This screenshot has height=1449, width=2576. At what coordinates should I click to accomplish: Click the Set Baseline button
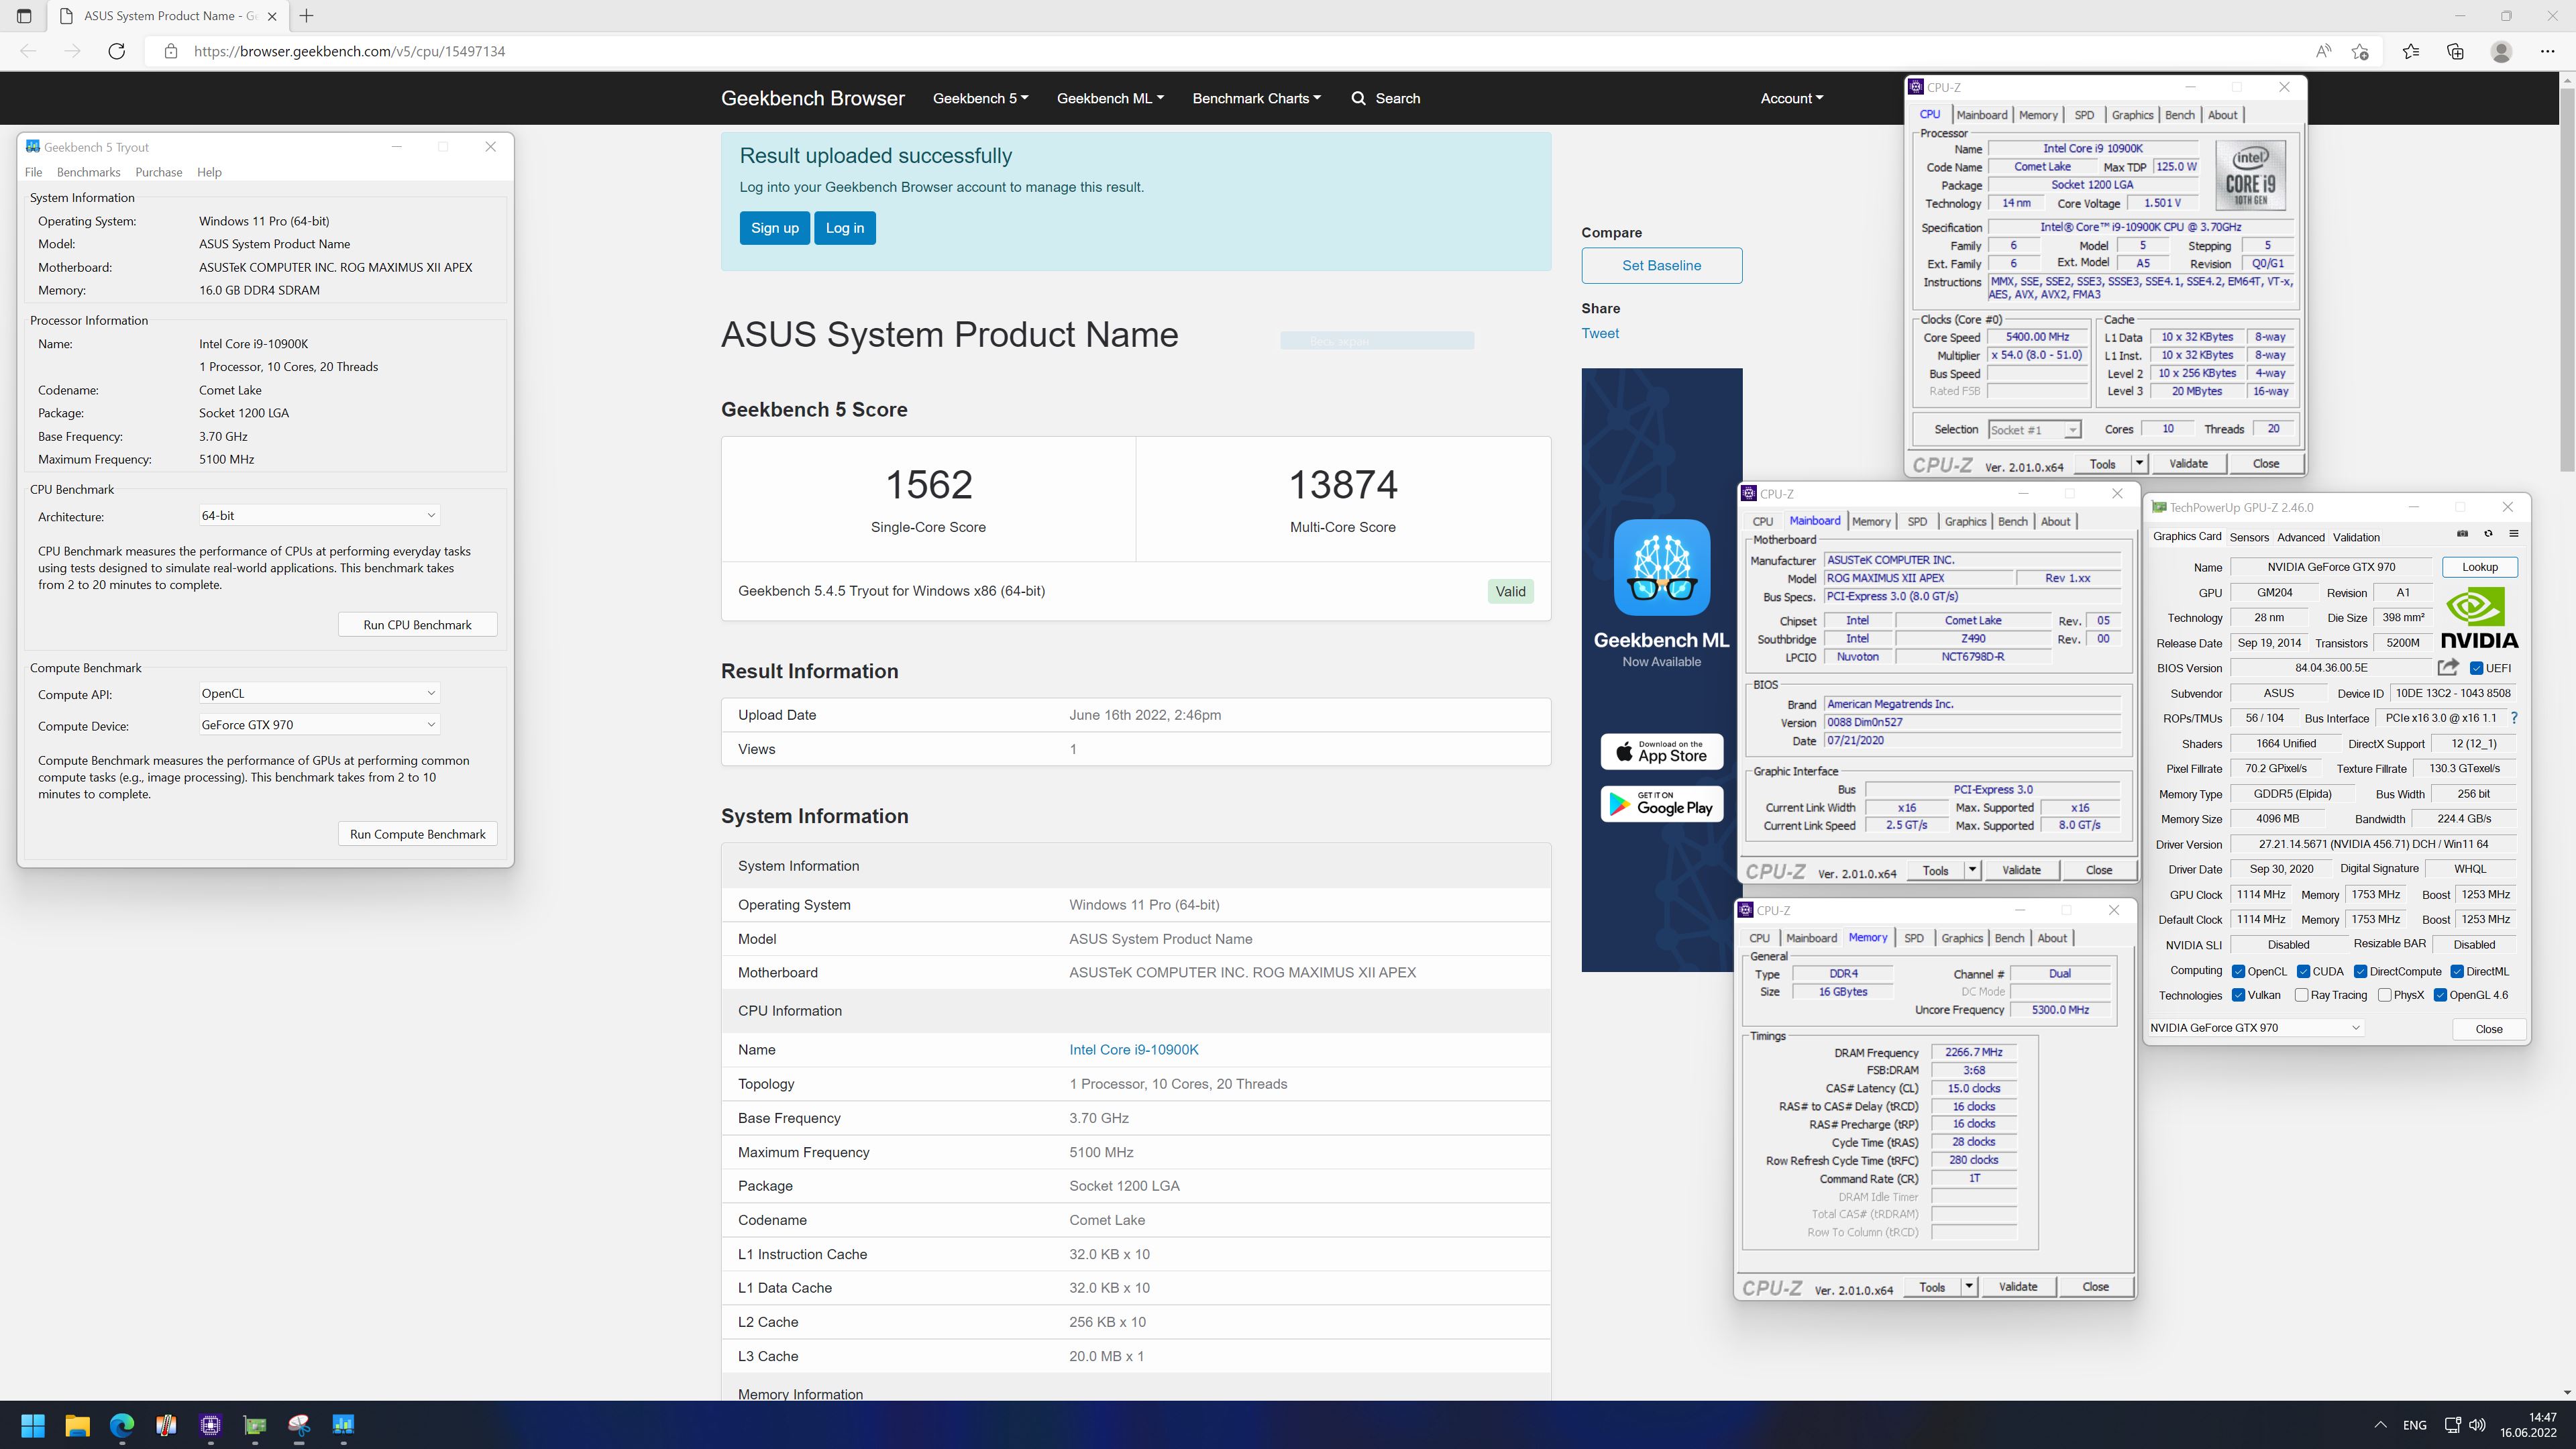point(1662,265)
